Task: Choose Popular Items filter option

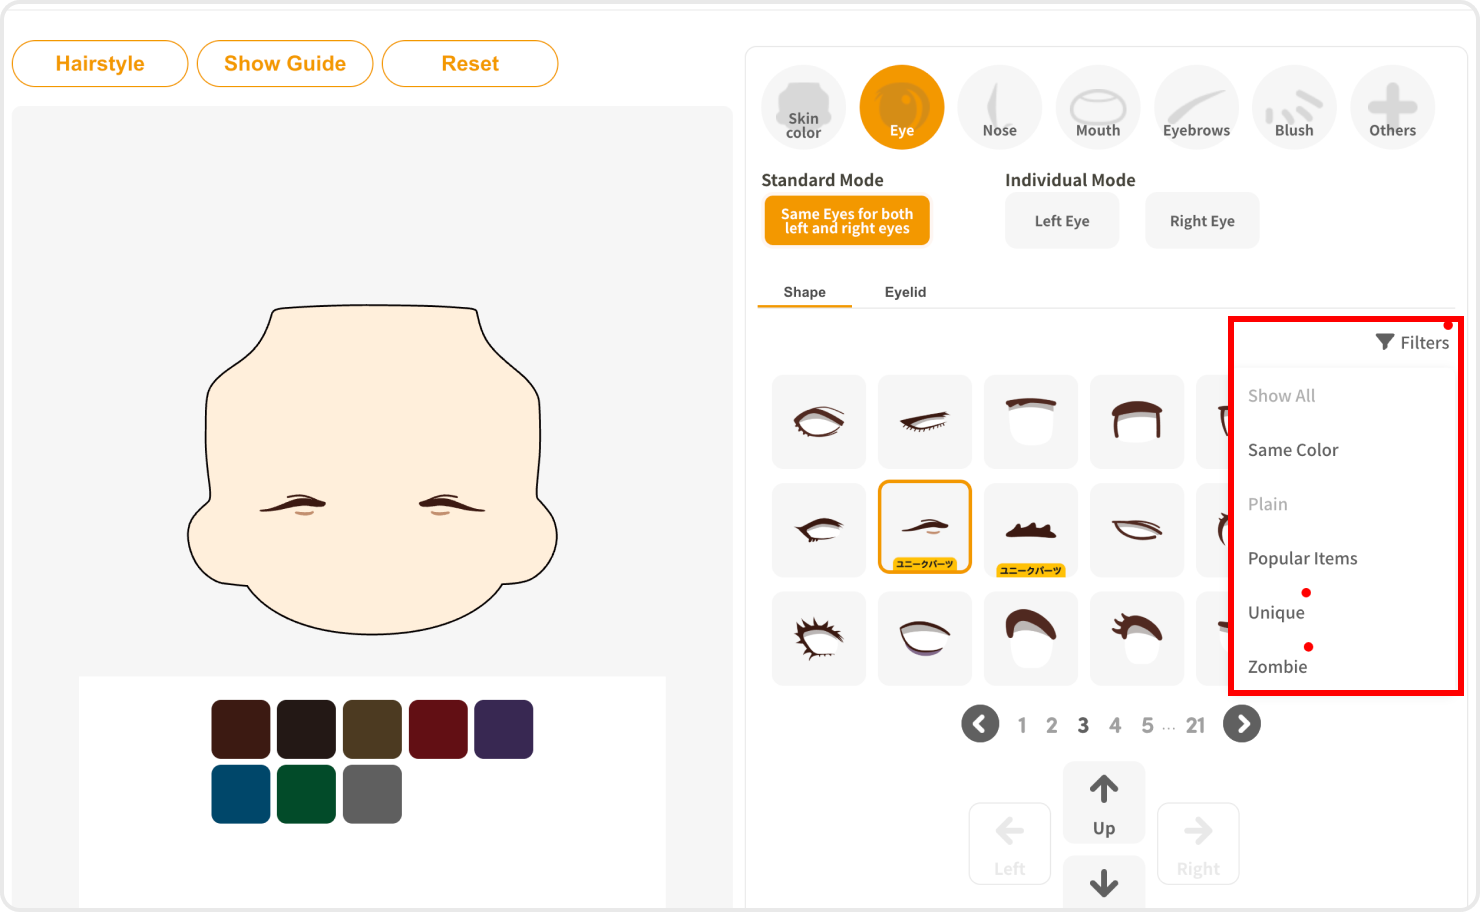Action: pos(1302,559)
